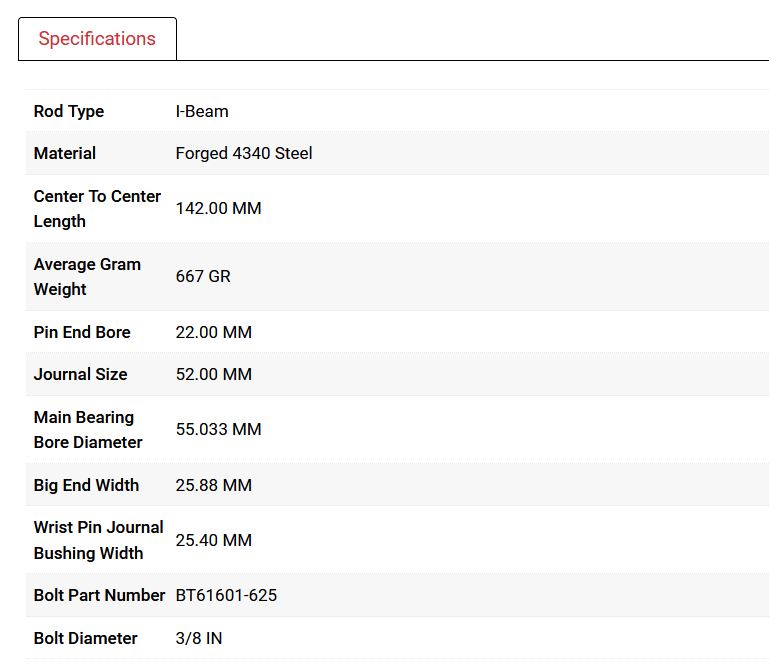Select the 55.033 MM value
This screenshot has height=671, width=769.
point(218,429)
